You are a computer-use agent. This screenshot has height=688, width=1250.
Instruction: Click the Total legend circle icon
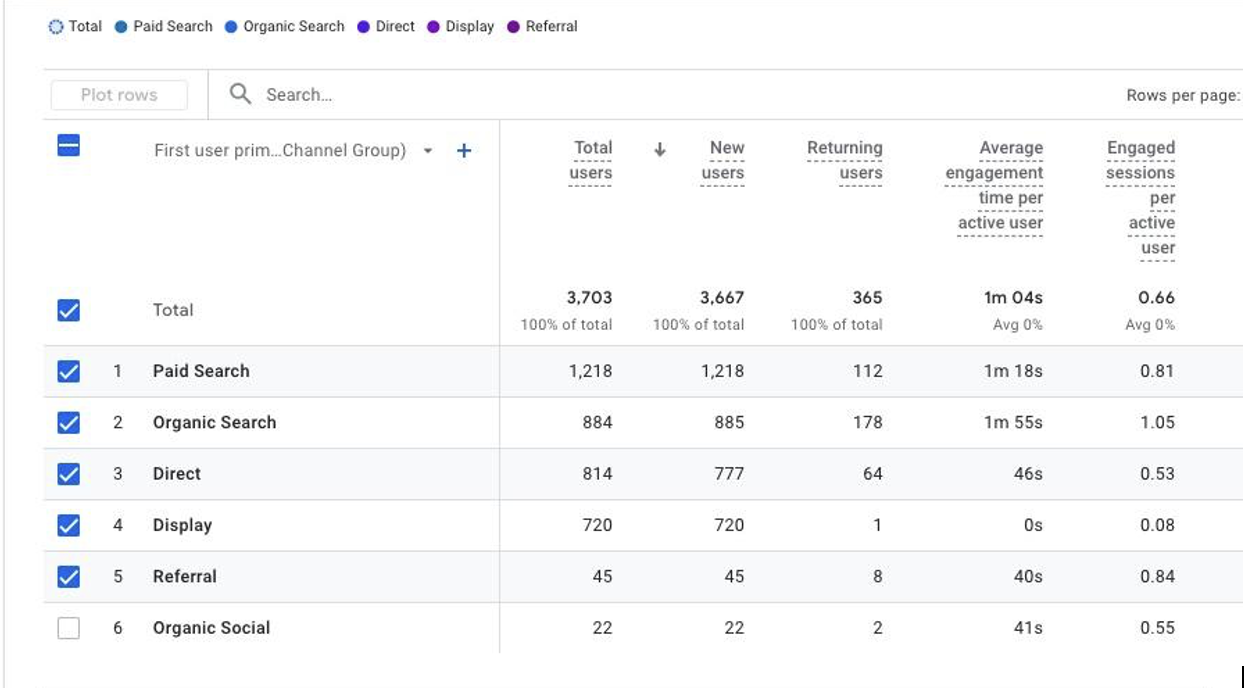(x=56, y=27)
